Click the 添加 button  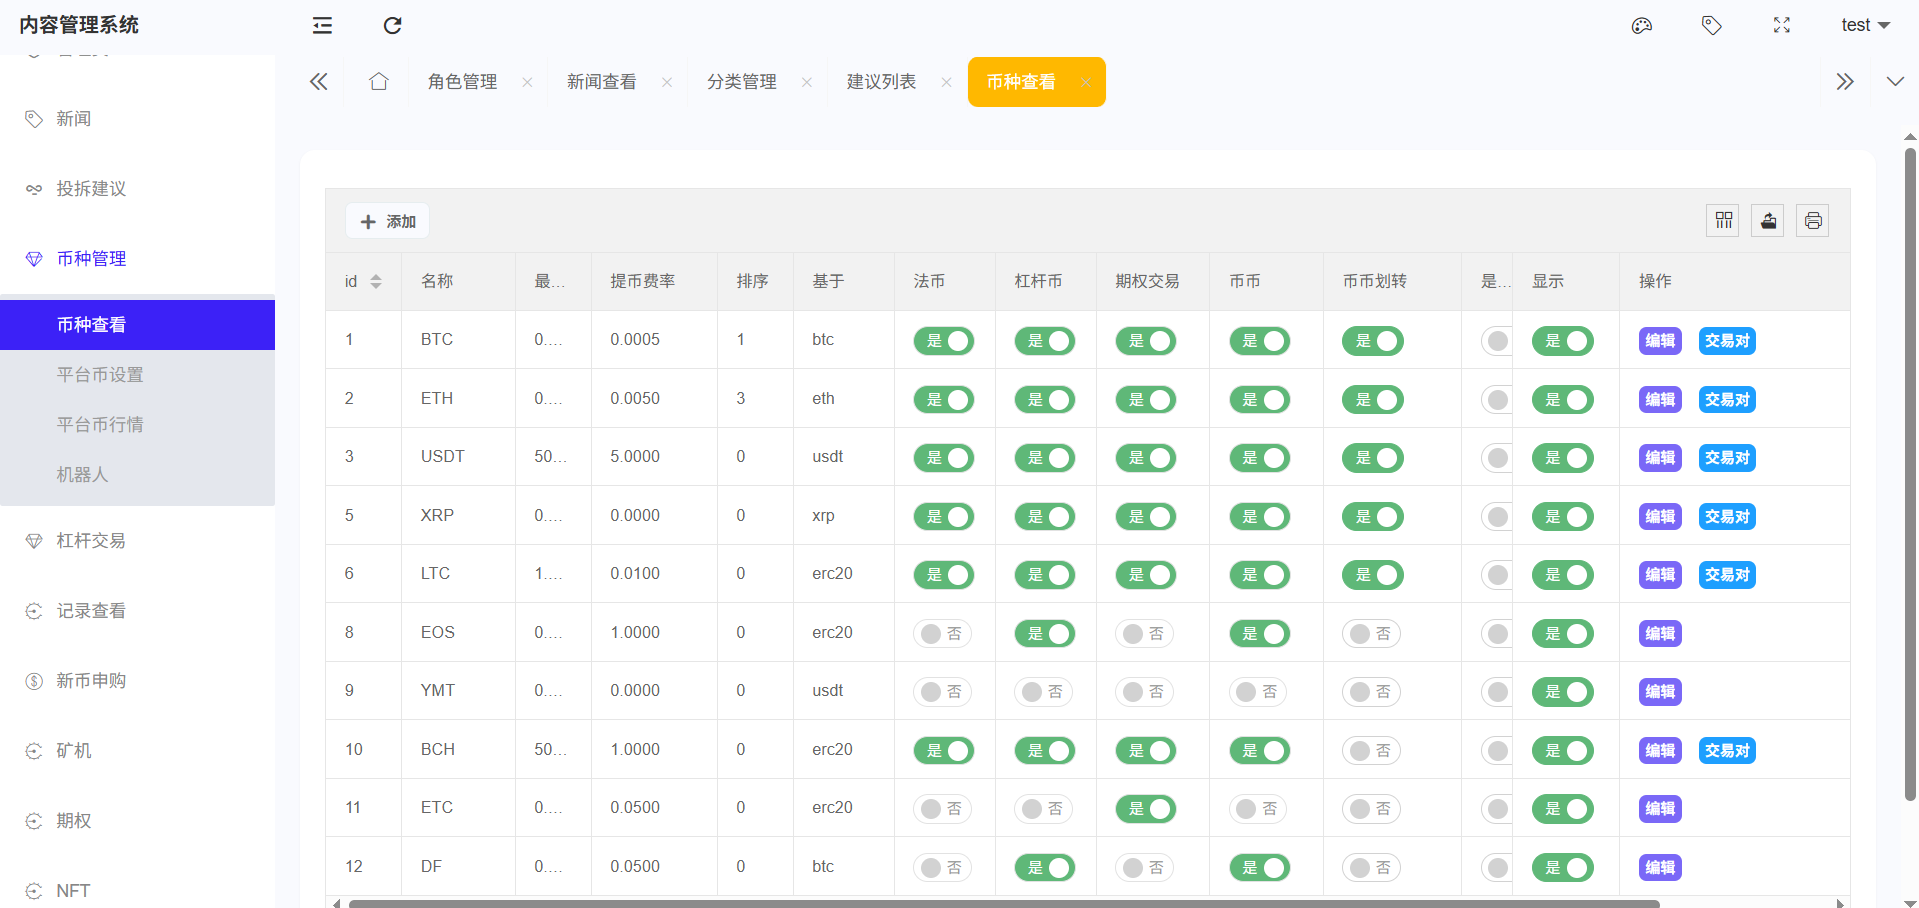click(388, 221)
